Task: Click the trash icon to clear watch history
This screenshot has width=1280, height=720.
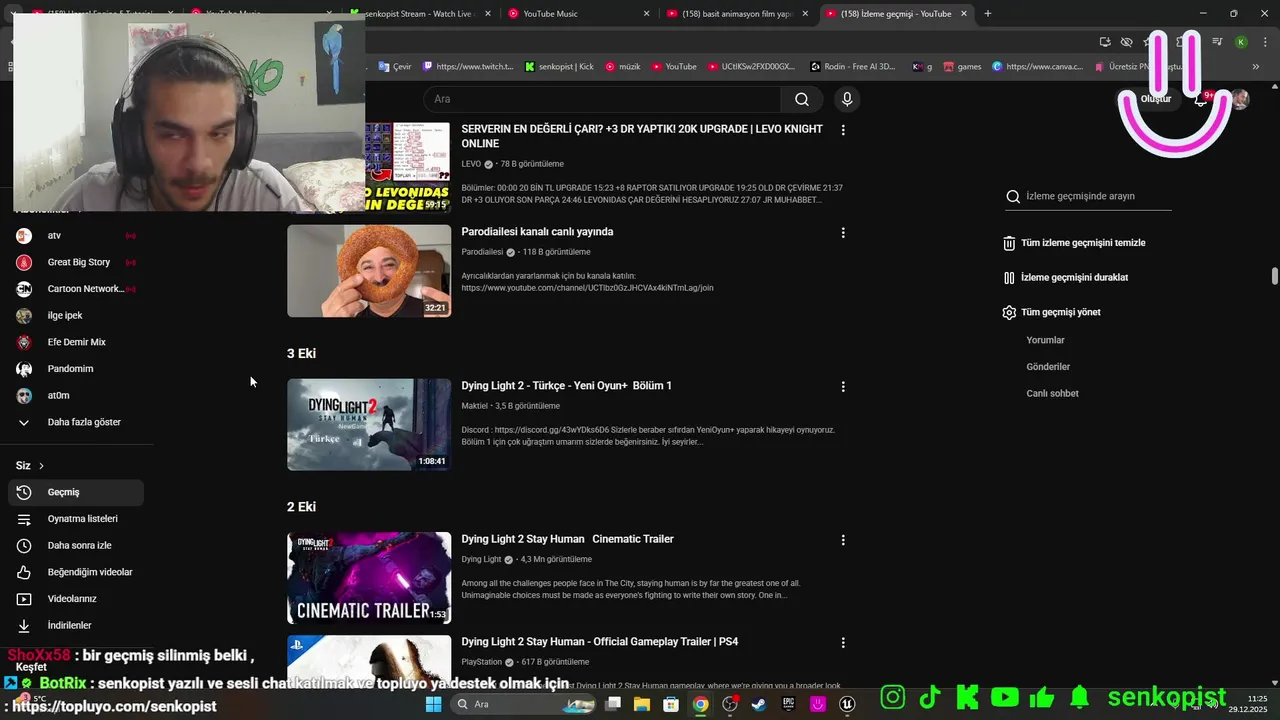Action: click(x=1009, y=243)
